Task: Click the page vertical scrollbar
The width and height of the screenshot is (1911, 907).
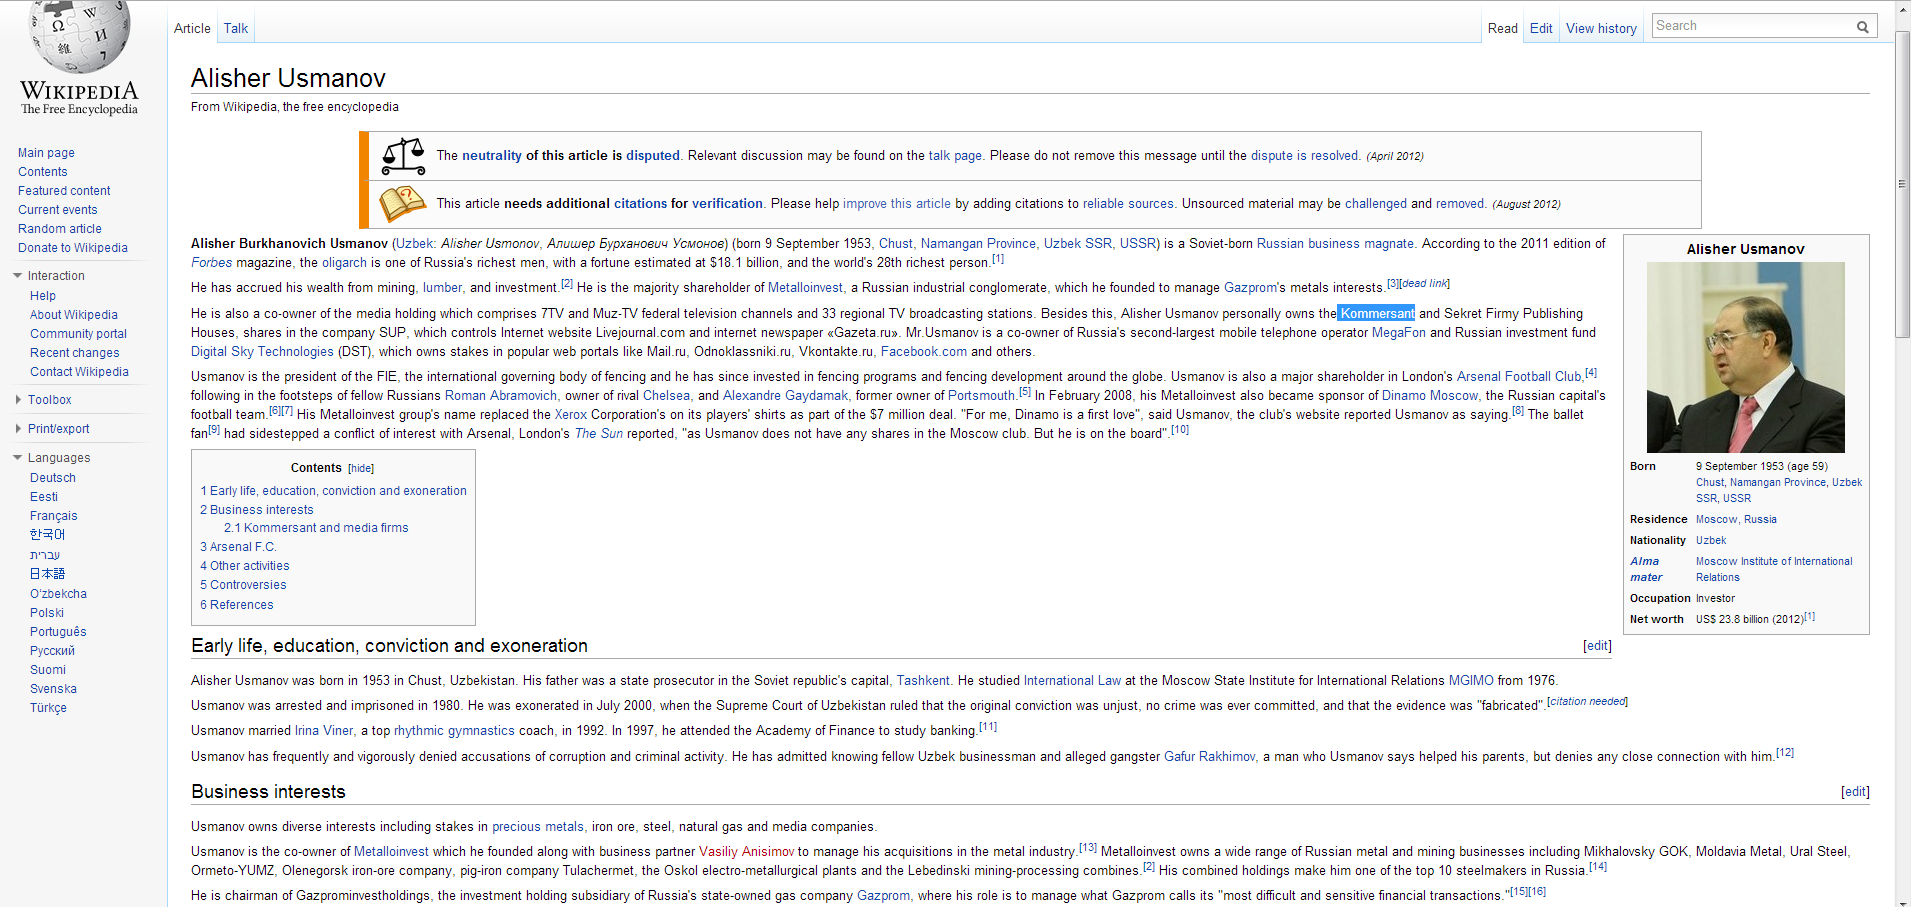Action: pyautogui.click(x=1902, y=185)
